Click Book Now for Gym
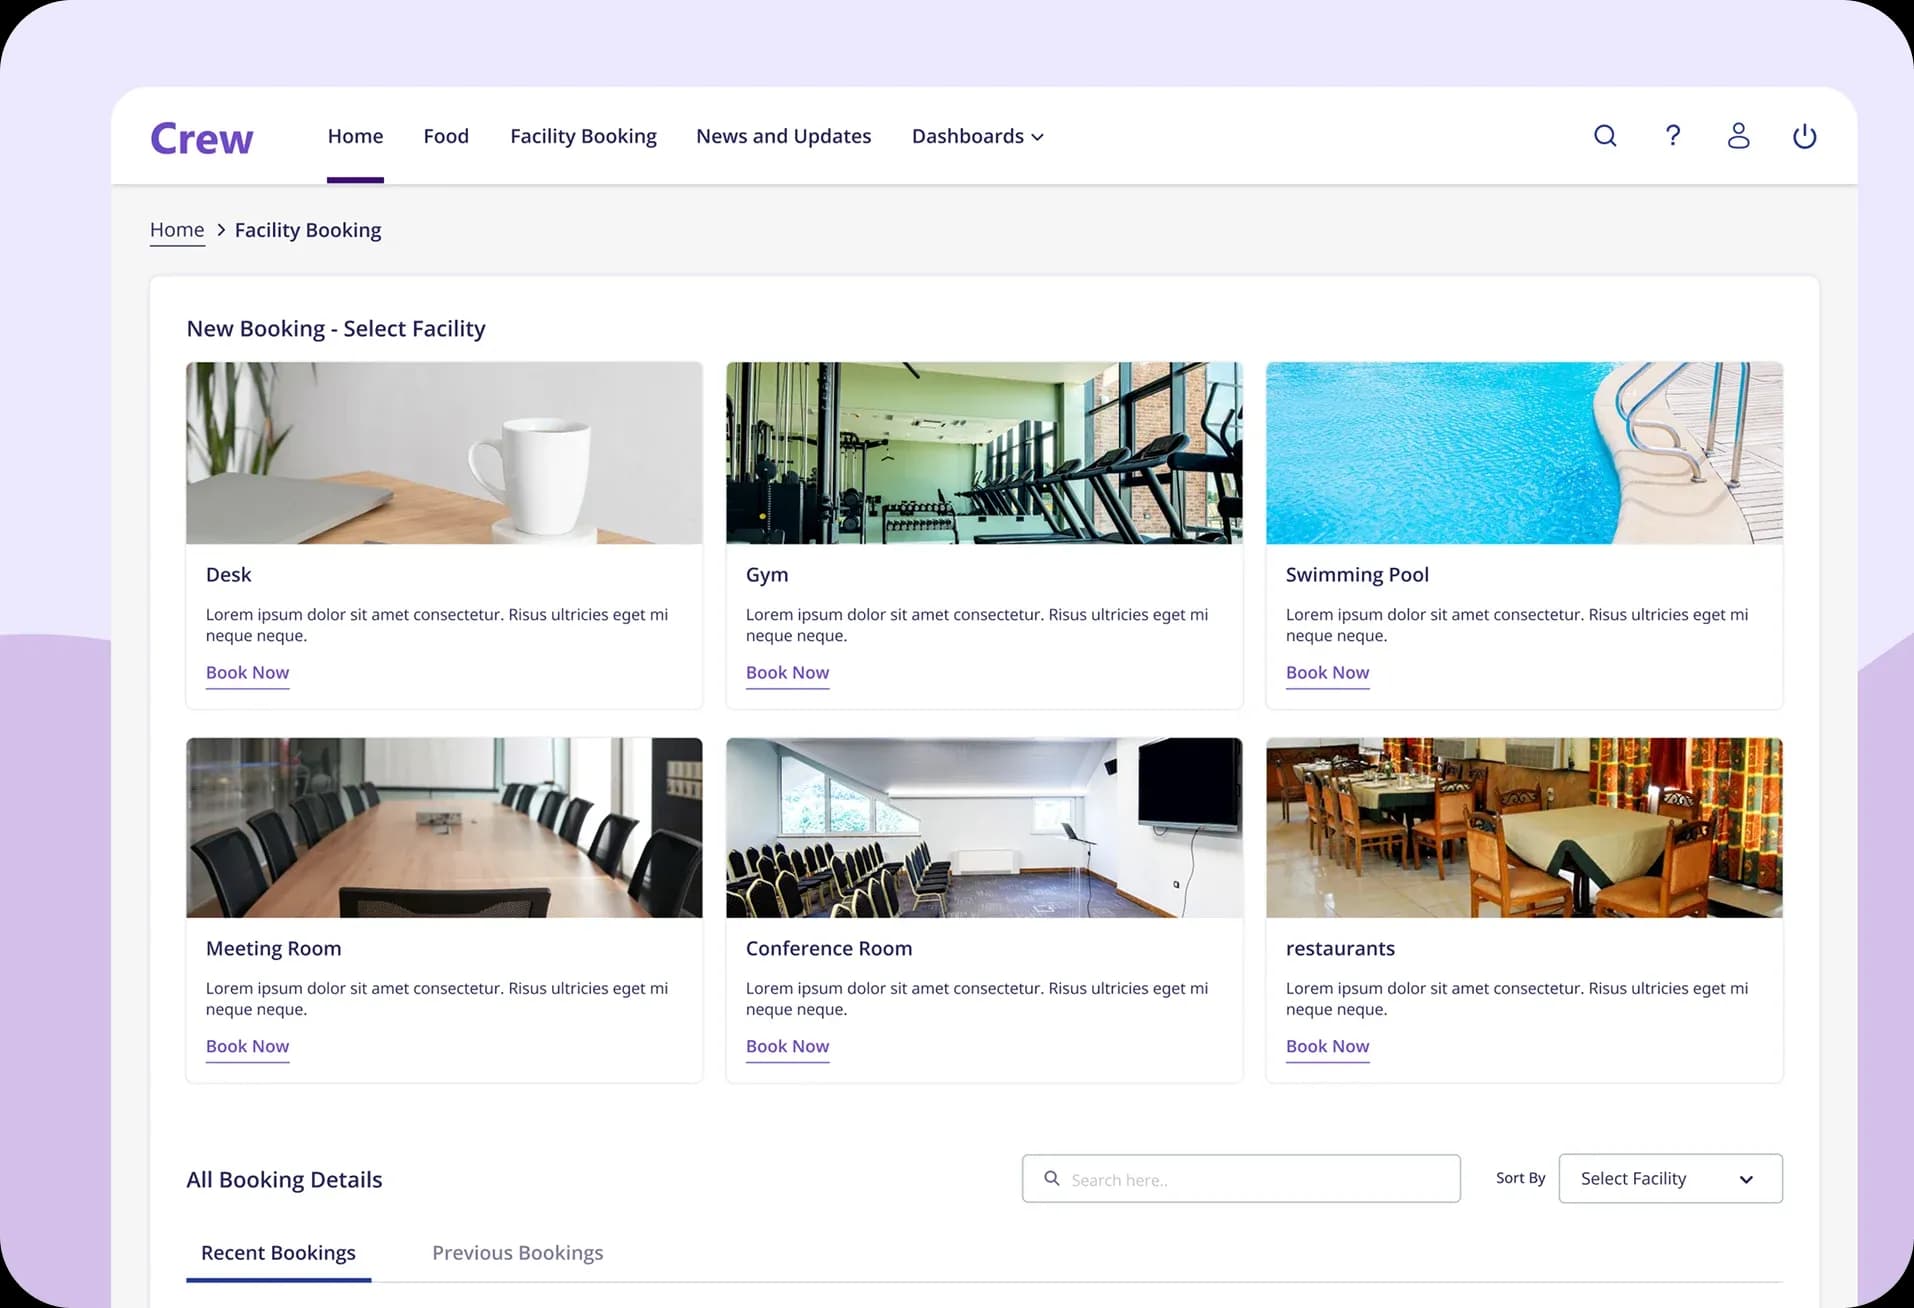This screenshot has width=1914, height=1308. click(787, 673)
